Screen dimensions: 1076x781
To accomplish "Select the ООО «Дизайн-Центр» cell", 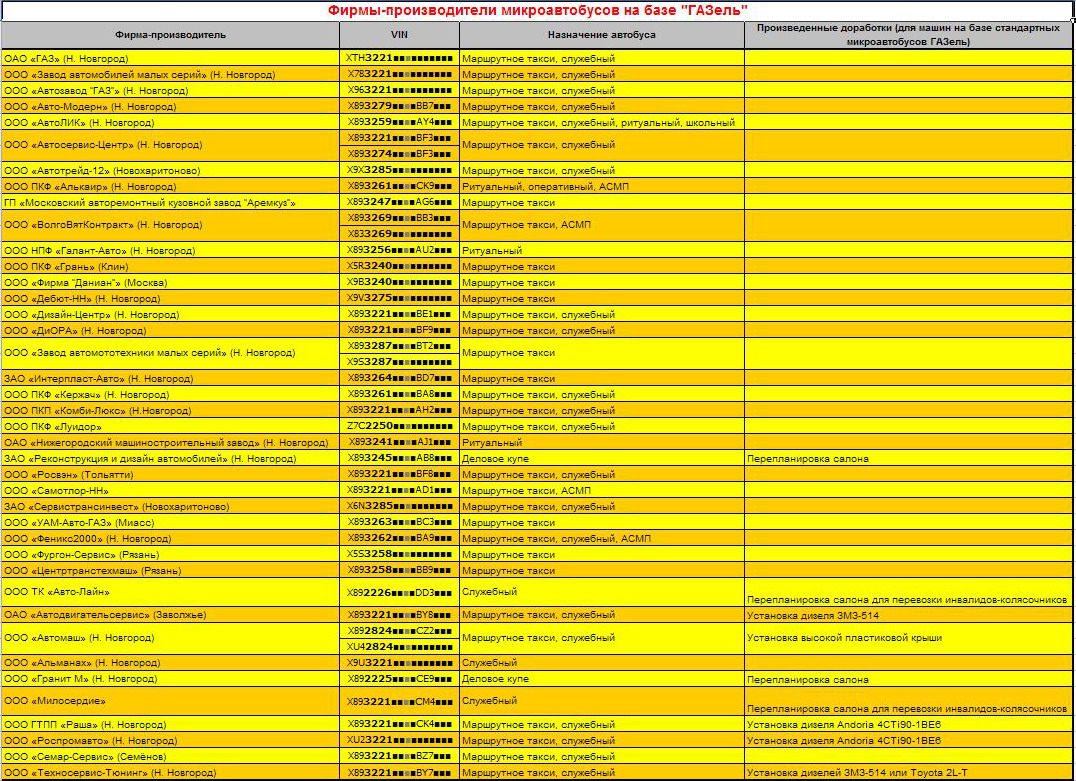I will click(170, 314).
